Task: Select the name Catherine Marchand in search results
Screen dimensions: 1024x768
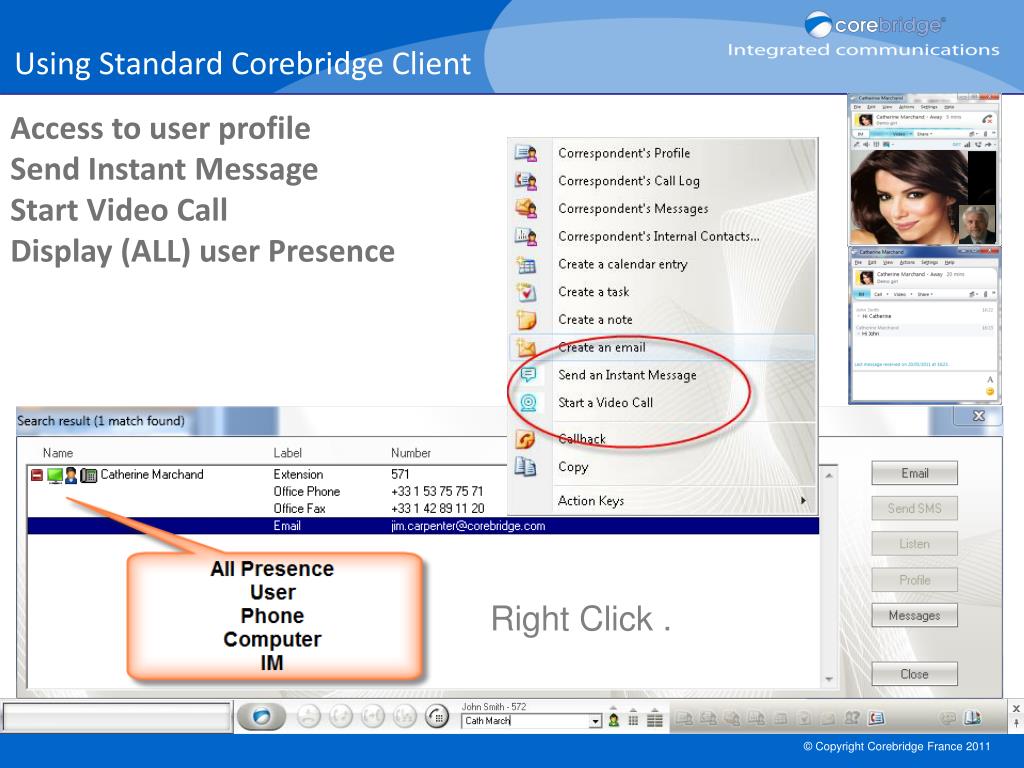Action: click(x=152, y=475)
